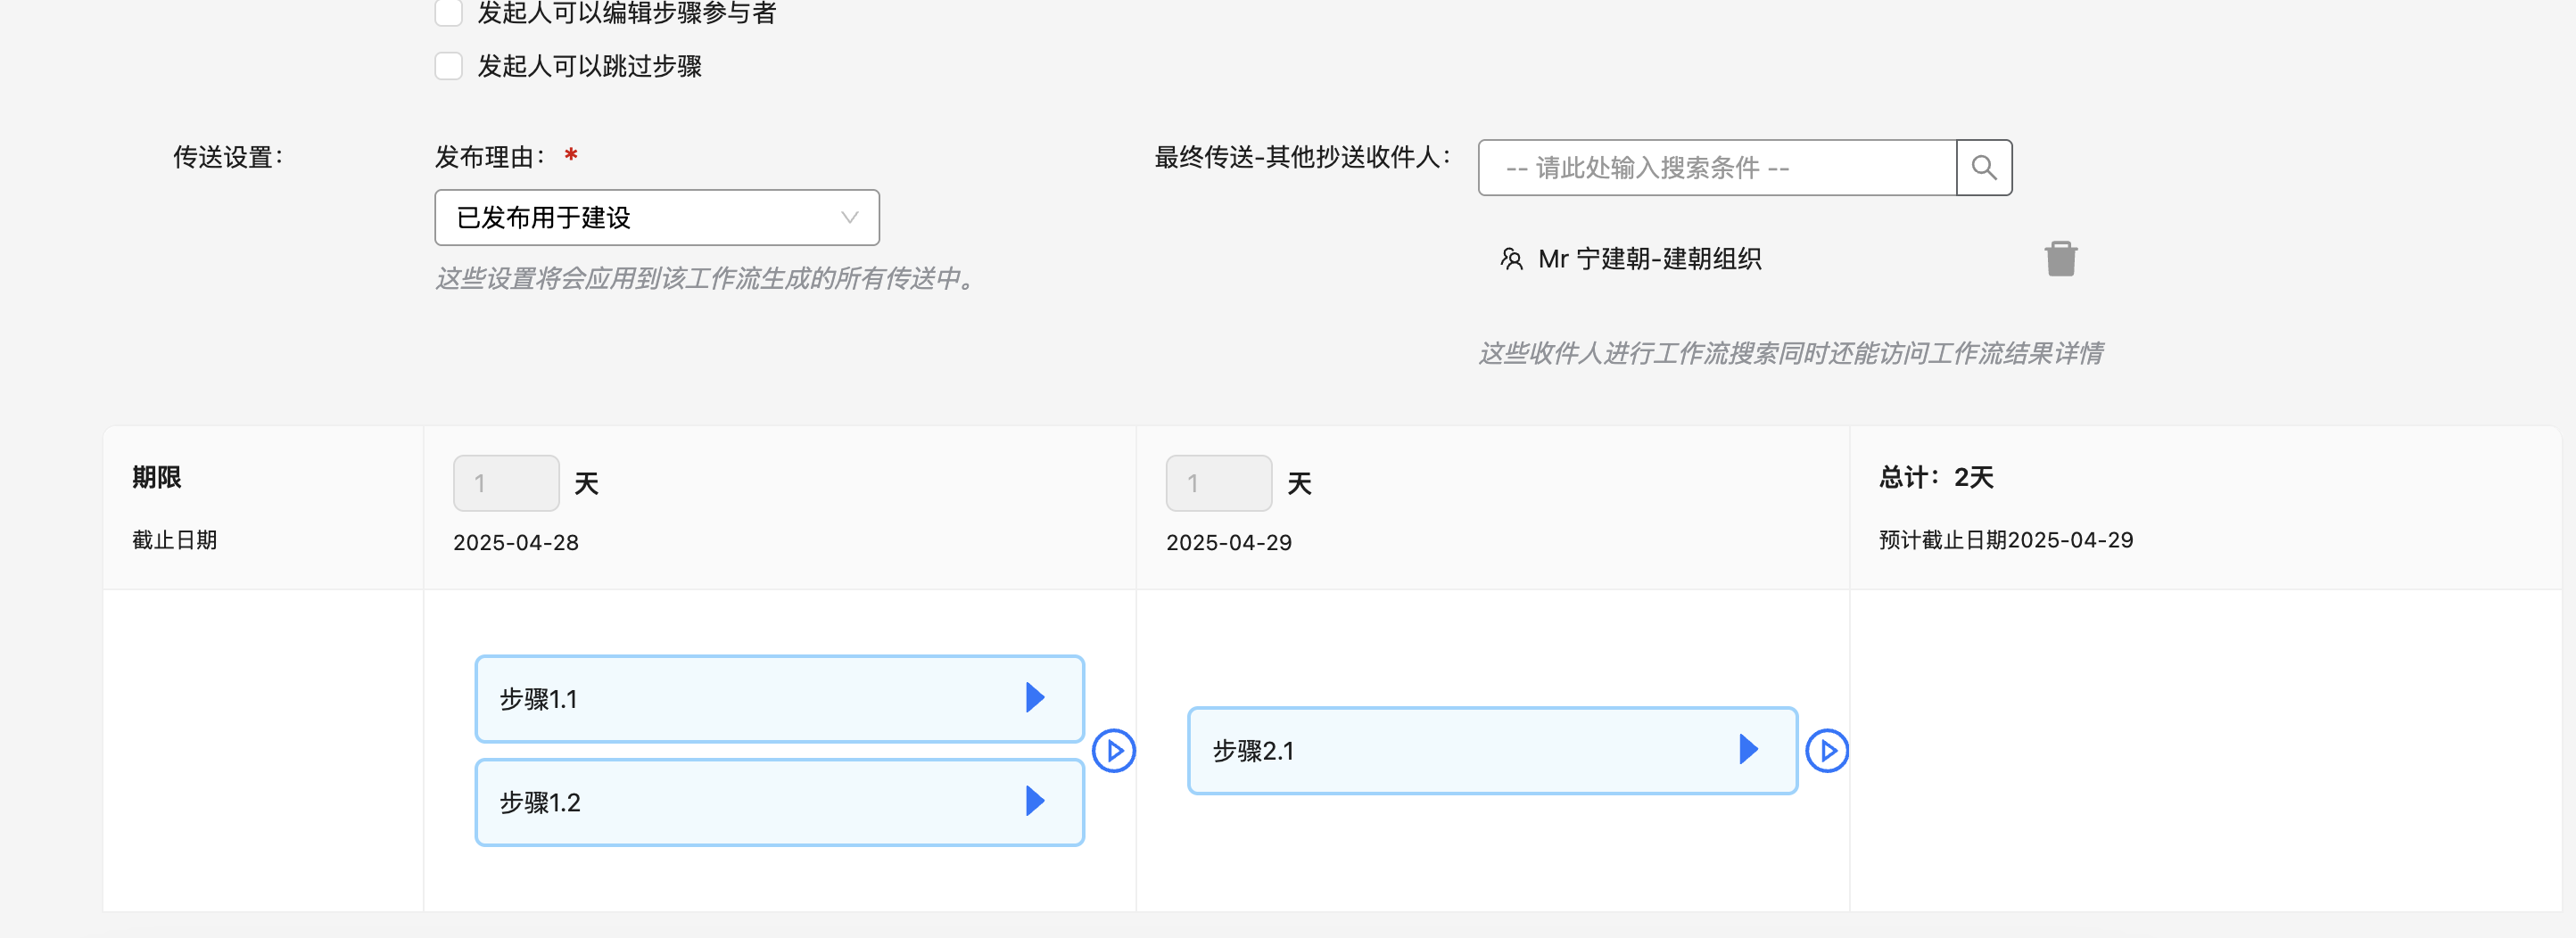
Task: Toggle 发起人可以跳过步骤 checkbox
Action: (449, 66)
